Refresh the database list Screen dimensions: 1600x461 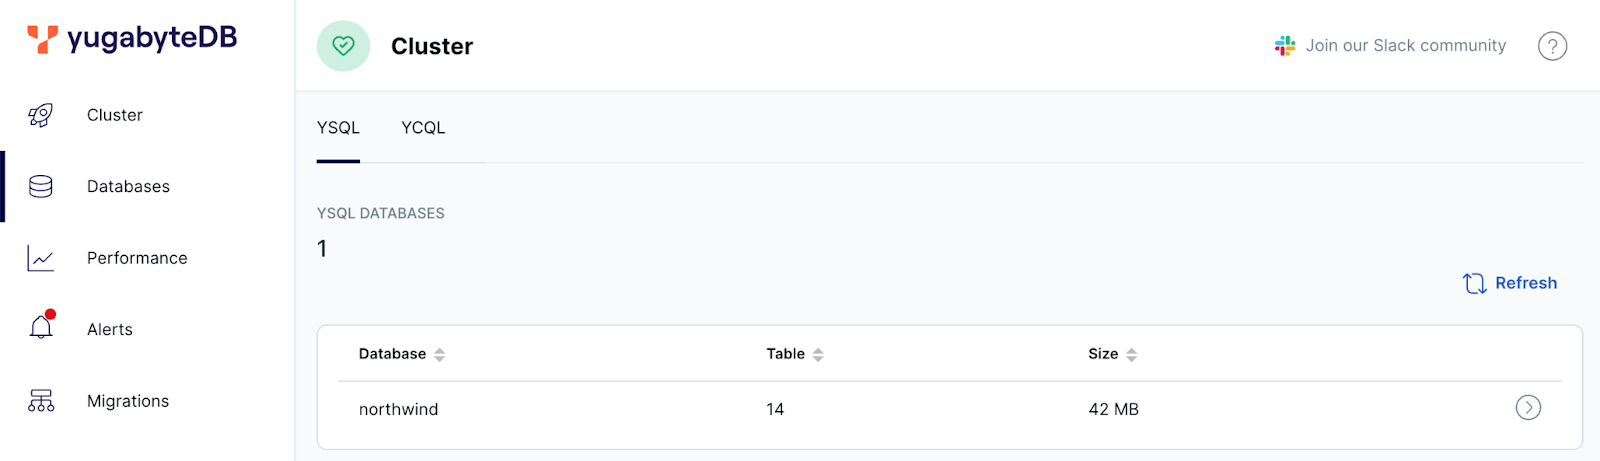click(1510, 283)
